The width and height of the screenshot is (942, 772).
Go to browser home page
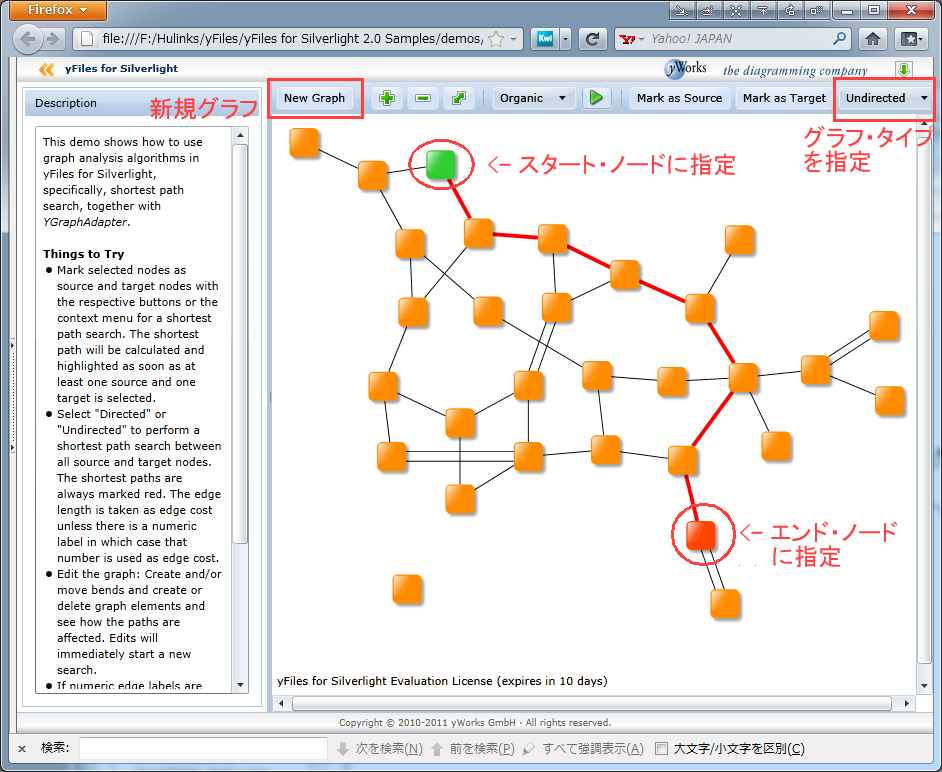(873, 39)
